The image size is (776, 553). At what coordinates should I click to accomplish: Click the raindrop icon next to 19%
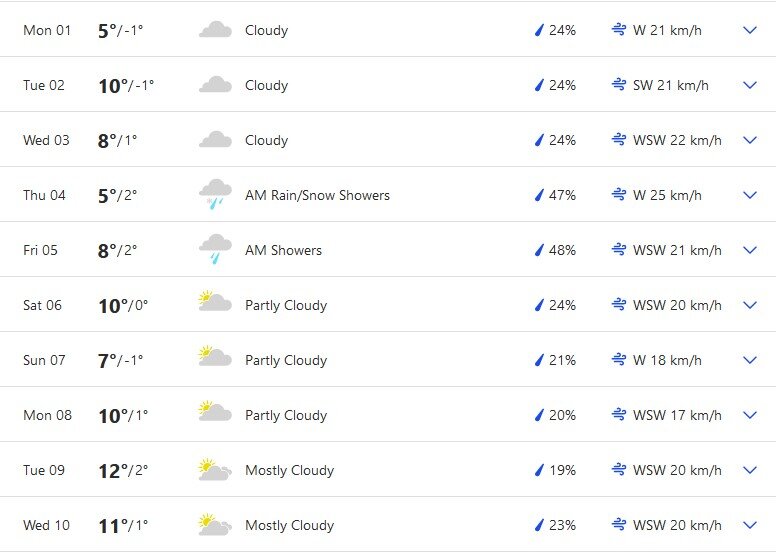539,470
